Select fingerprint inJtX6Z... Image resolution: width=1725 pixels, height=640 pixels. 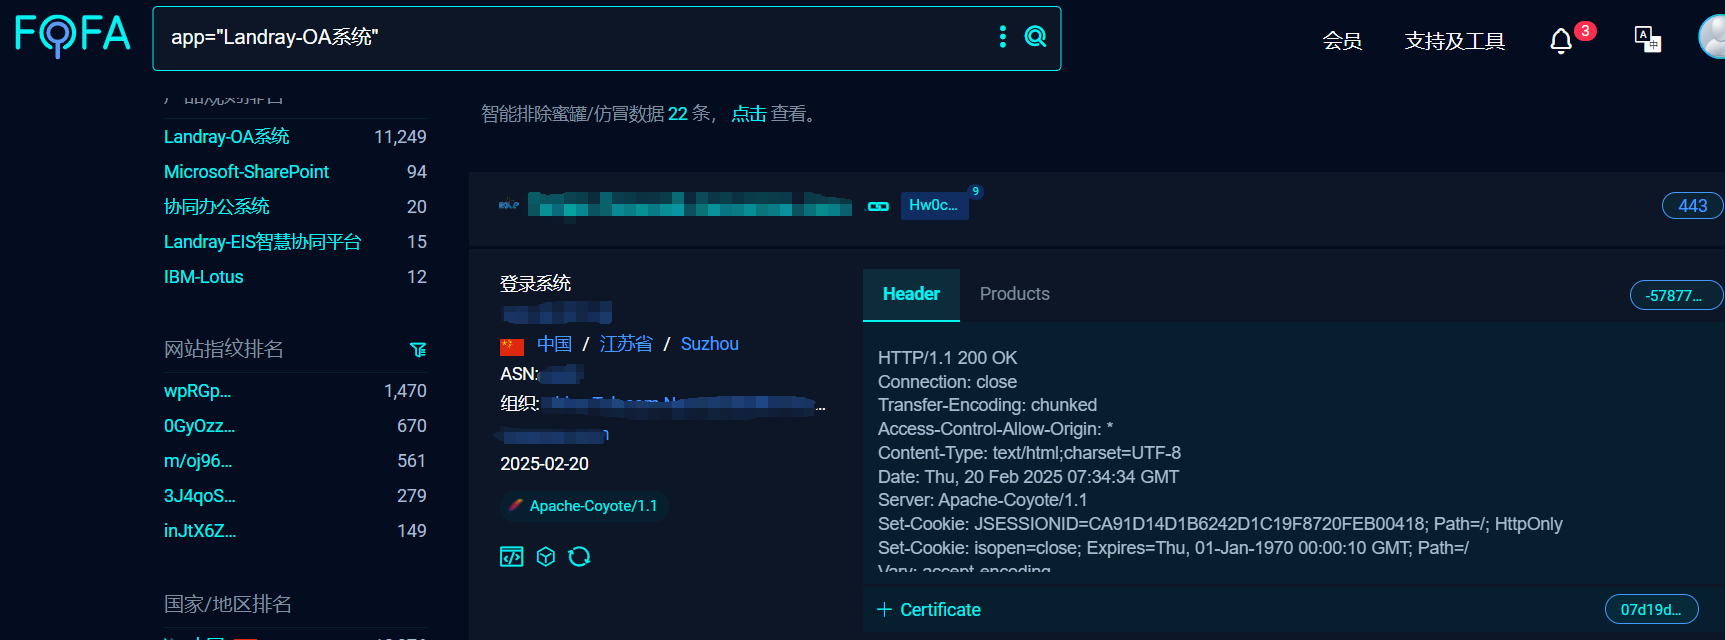pyautogui.click(x=200, y=531)
